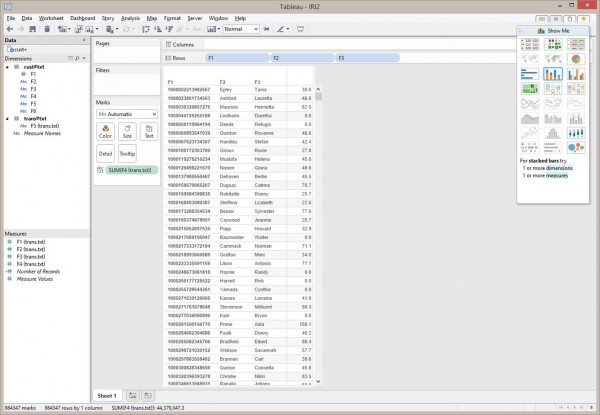The width and height of the screenshot is (600, 415).
Task: Choose box-and-whisker plot in Show Me
Action: 576,133
